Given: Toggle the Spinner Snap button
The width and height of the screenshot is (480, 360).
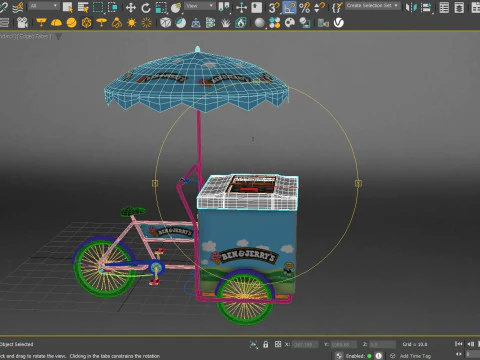Looking at the screenshot, I should pyautogui.click(x=319, y=7).
